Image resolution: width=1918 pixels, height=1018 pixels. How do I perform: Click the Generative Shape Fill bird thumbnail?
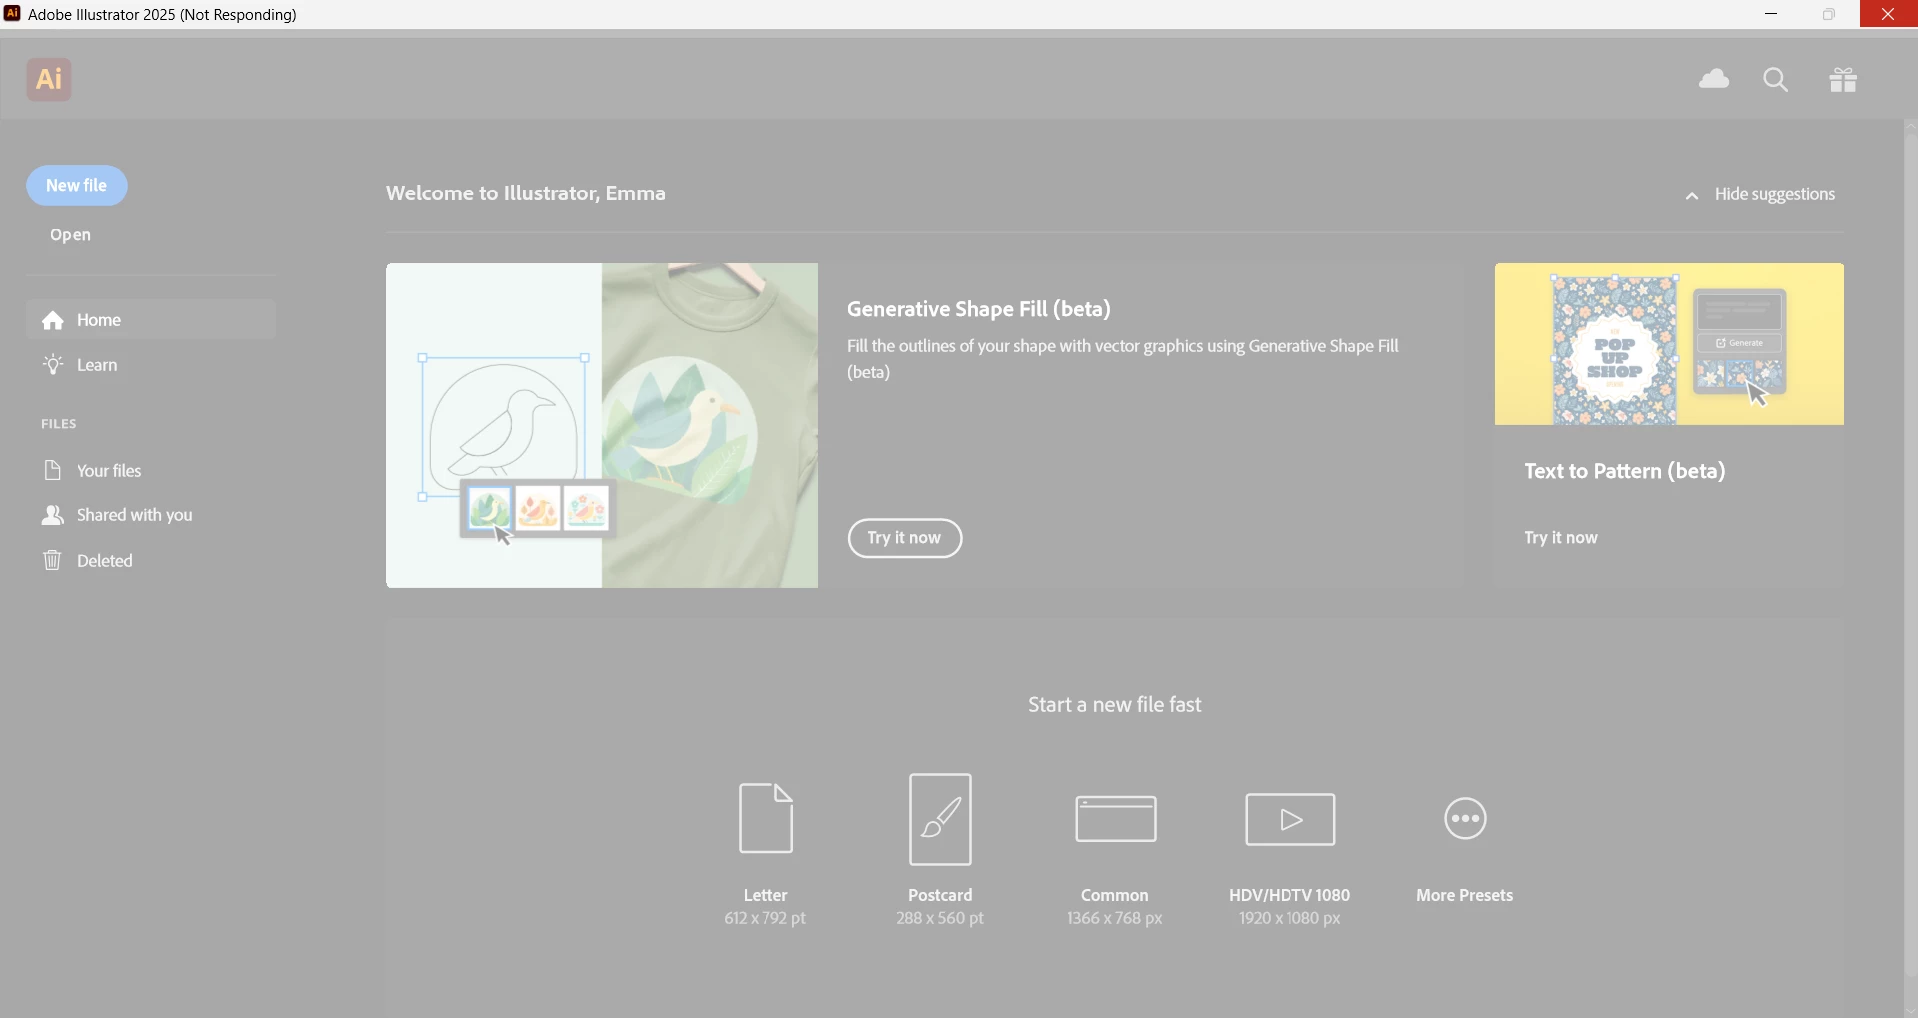click(602, 426)
